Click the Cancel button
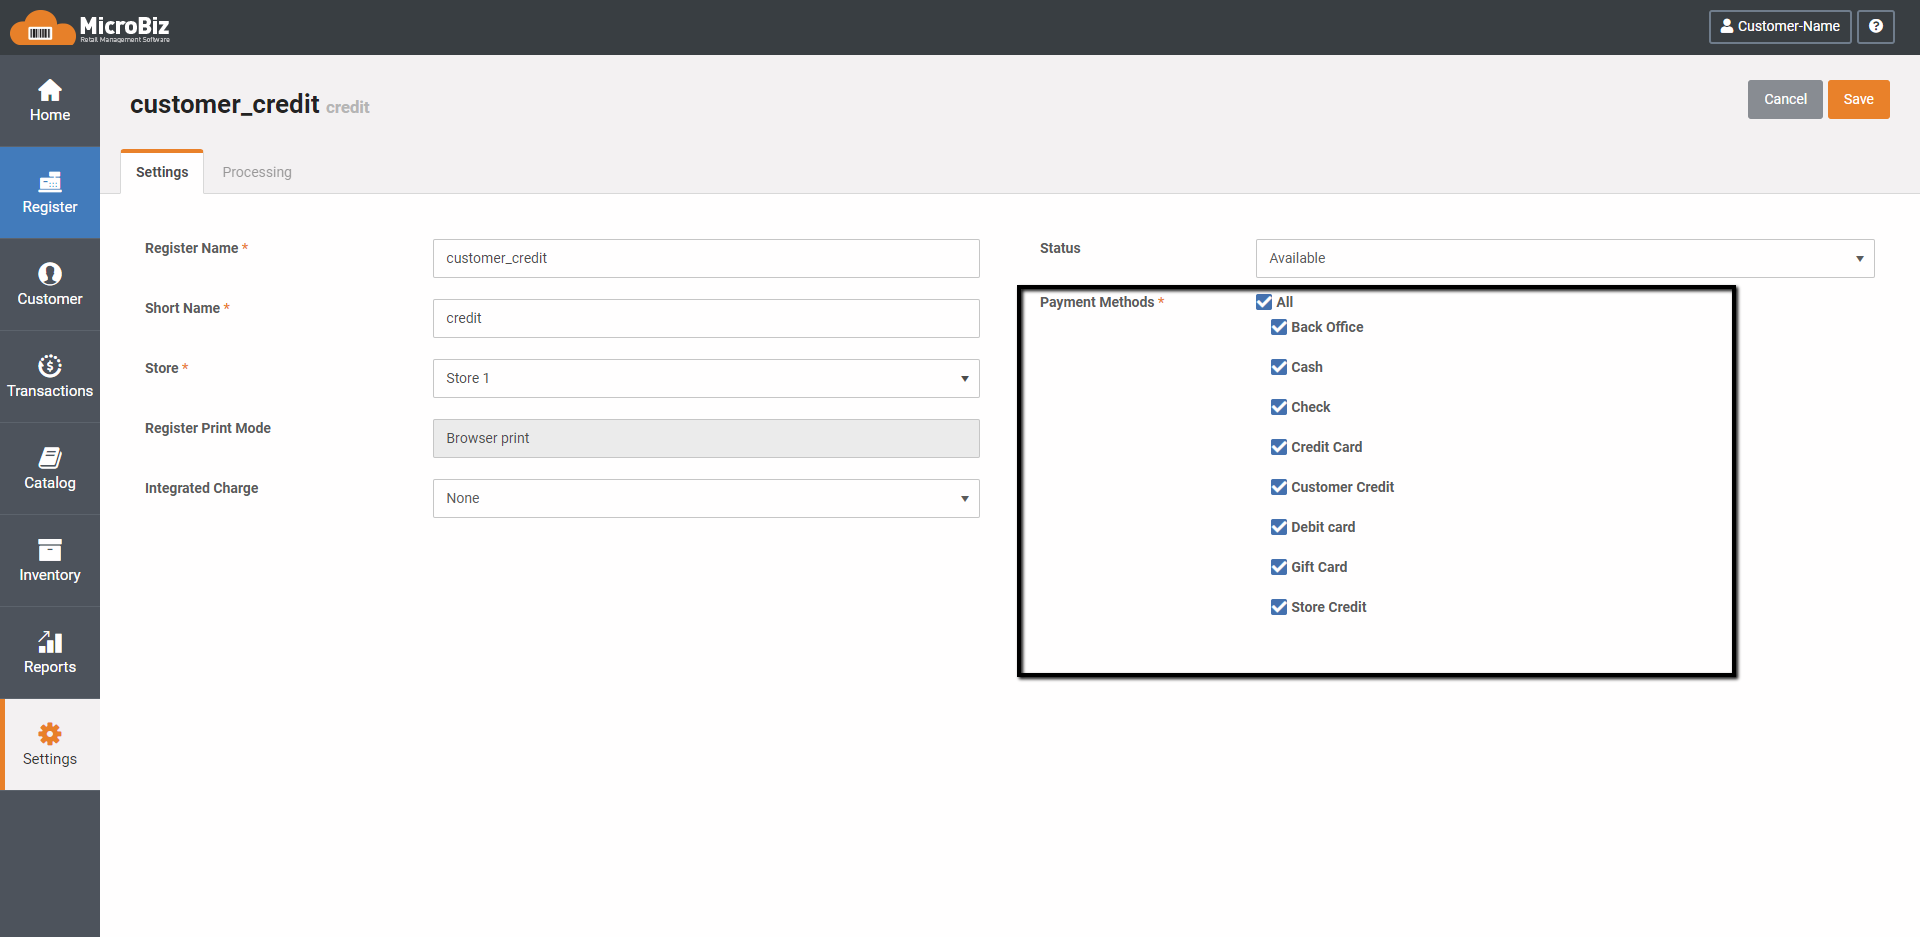Viewport: 1920px width, 937px height. click(x=1785, y=99)
